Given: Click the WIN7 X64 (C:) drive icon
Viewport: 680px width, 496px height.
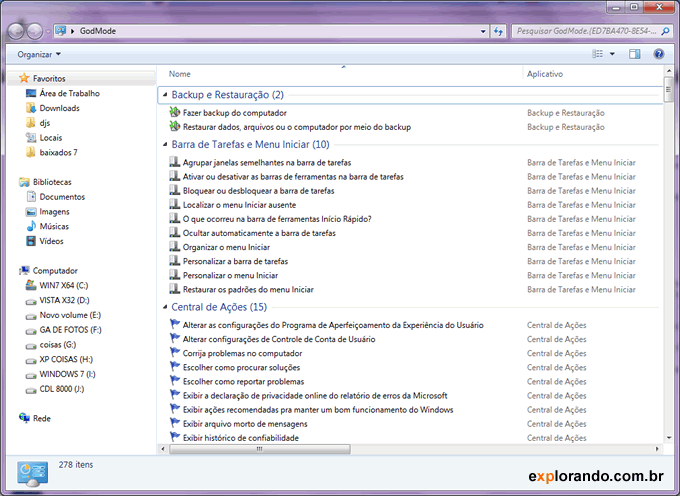Looking at the screenshot, I should click(31, 285).
